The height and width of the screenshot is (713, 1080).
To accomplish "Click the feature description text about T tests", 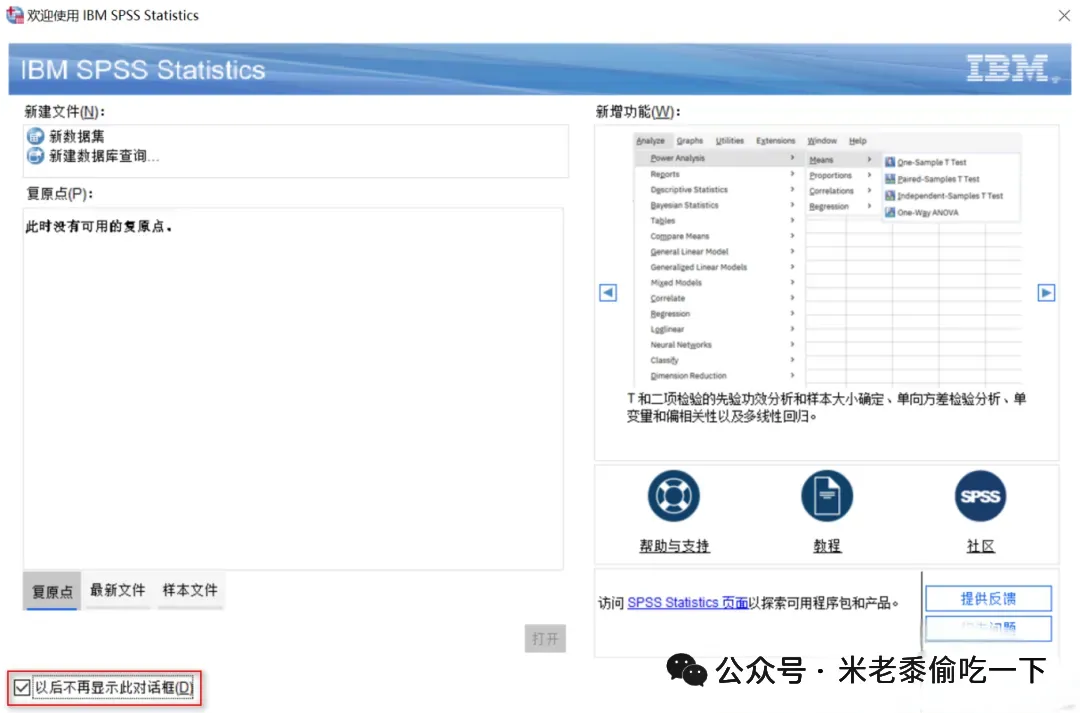I will pyautogui.click(x=826, y=407).
